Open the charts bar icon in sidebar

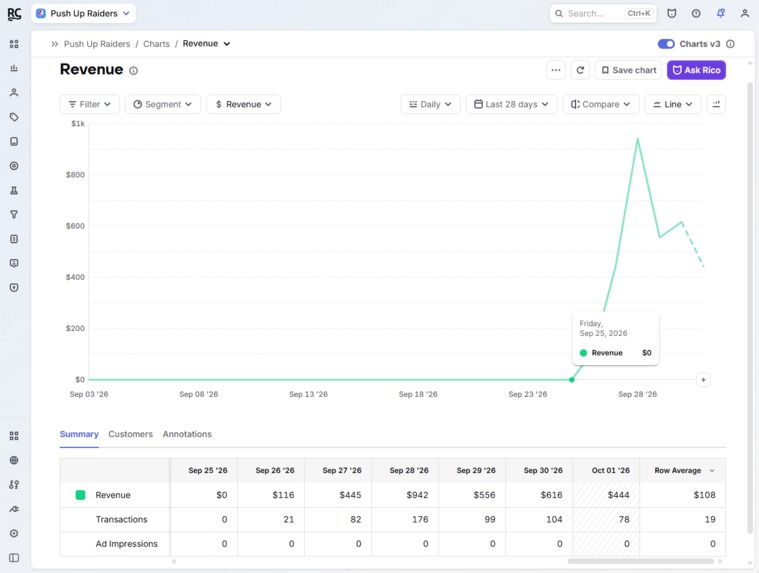14,68
